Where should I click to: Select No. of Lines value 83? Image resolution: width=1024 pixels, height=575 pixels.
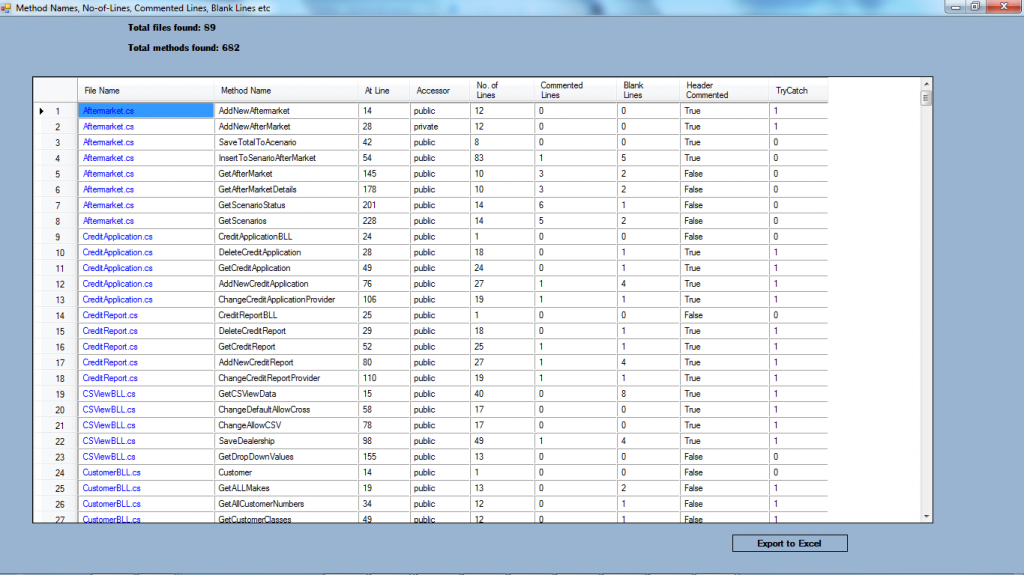click(502, 158)
